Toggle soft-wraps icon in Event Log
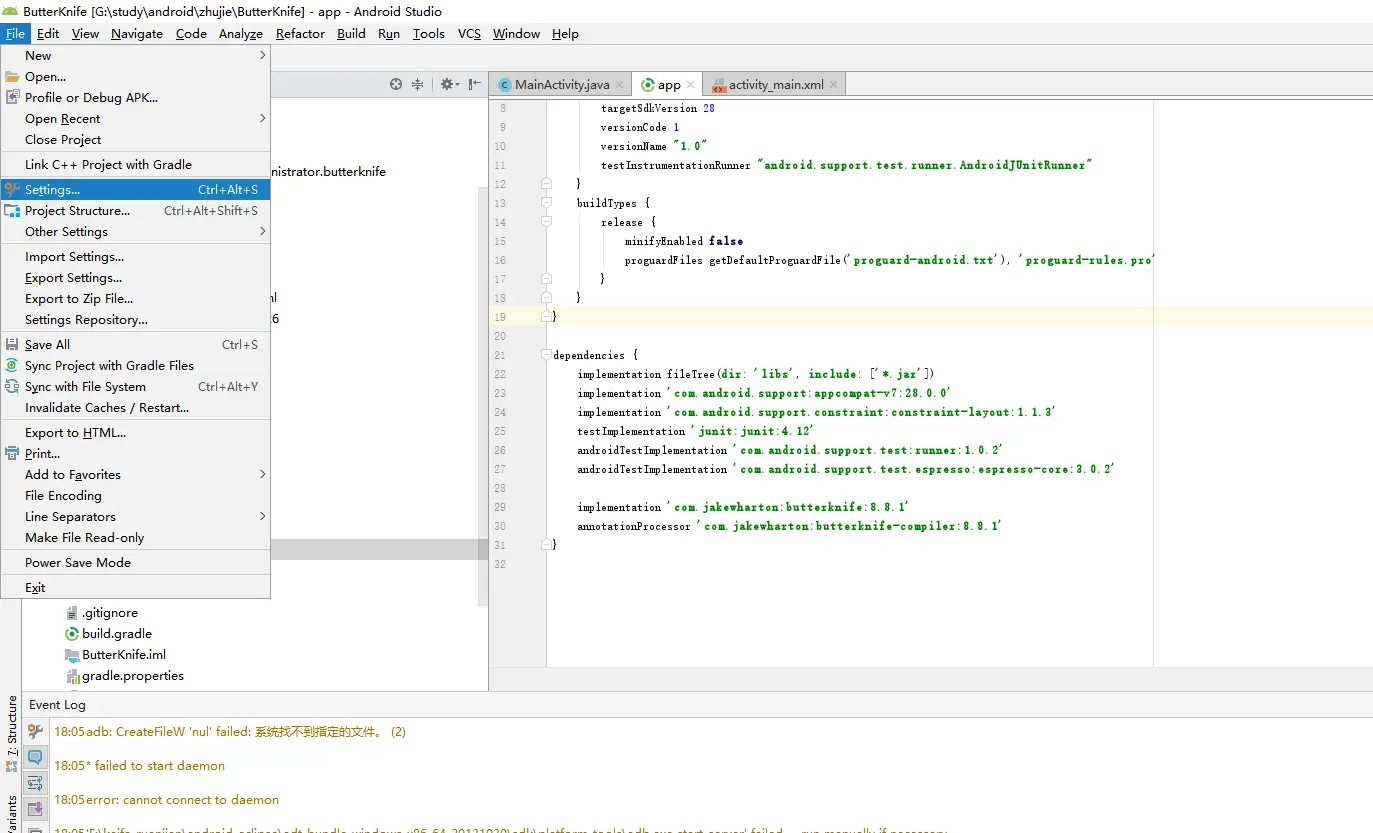 (x=35, y=782)
